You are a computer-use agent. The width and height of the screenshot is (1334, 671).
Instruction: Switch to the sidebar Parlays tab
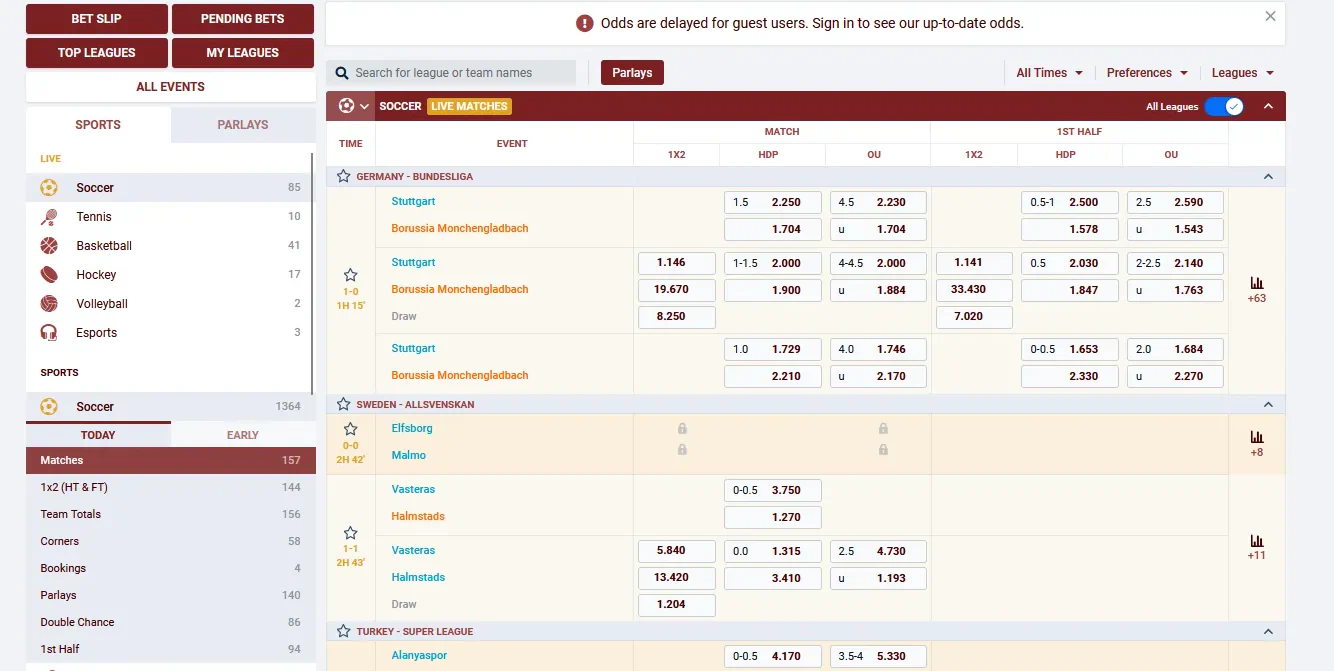click(x=243, y=125)
